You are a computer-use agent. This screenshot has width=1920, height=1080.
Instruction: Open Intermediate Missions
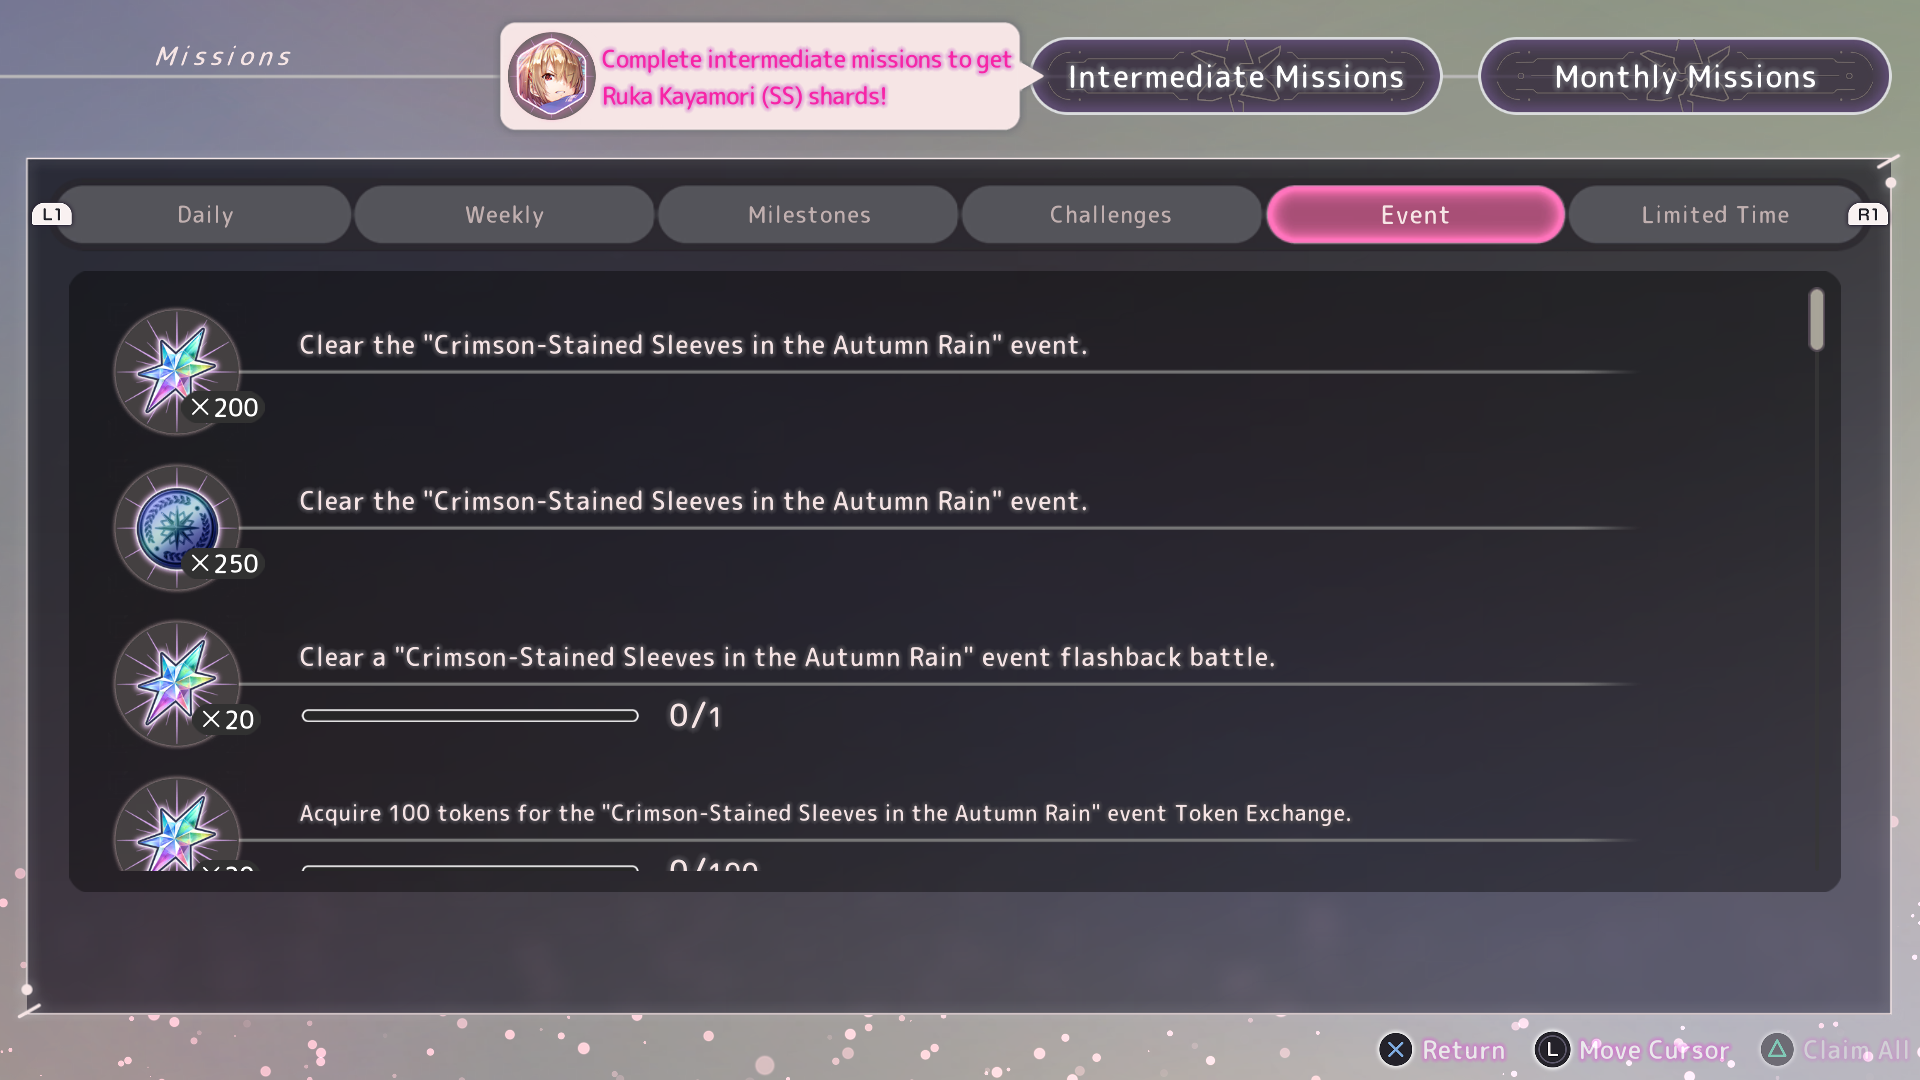1236,76
